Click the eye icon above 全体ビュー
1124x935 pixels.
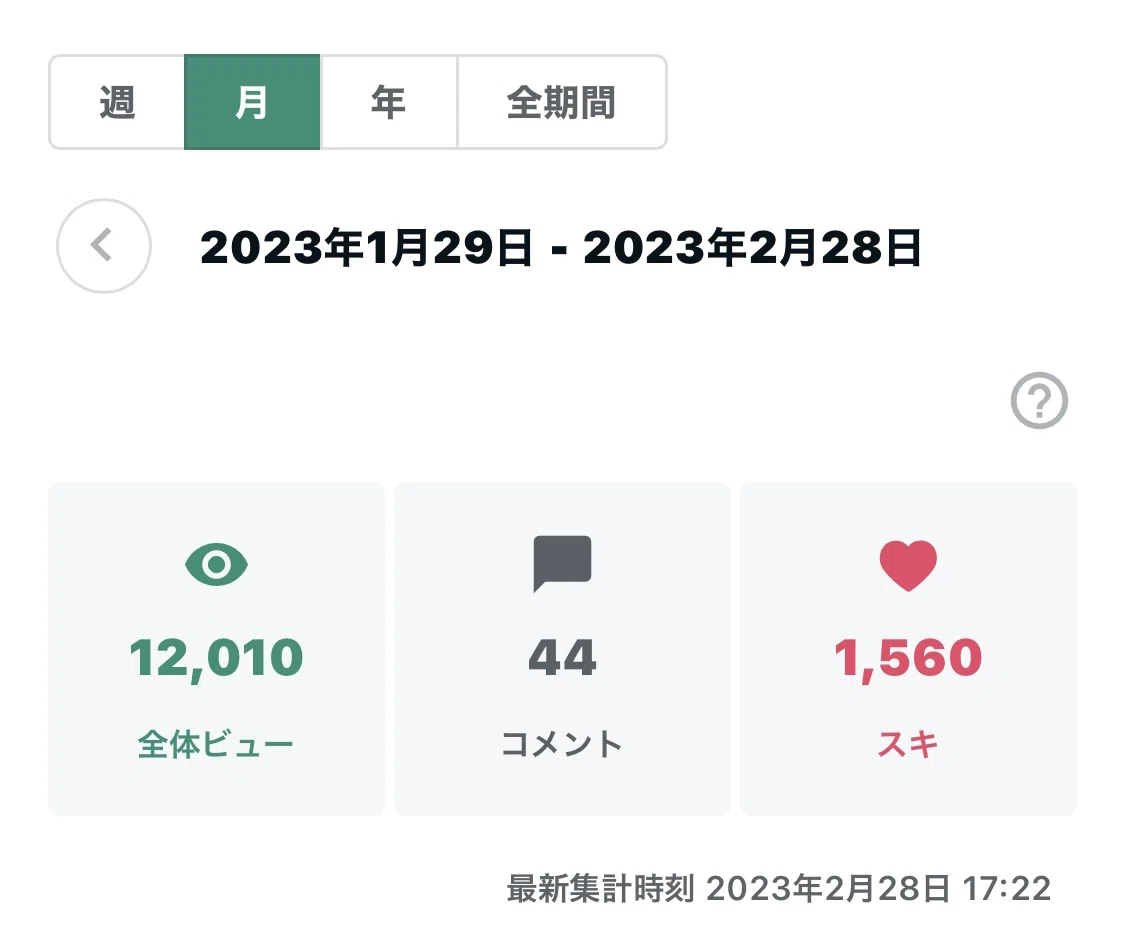pyautogui.click(x=216, y=564)
